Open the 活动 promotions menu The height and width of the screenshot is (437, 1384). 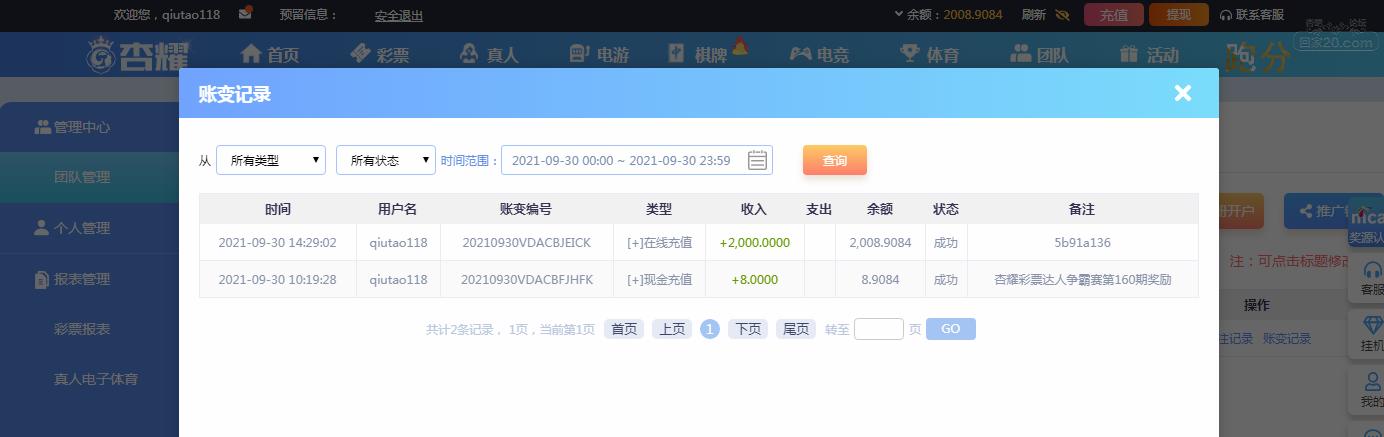click(x=1149, y=54)
